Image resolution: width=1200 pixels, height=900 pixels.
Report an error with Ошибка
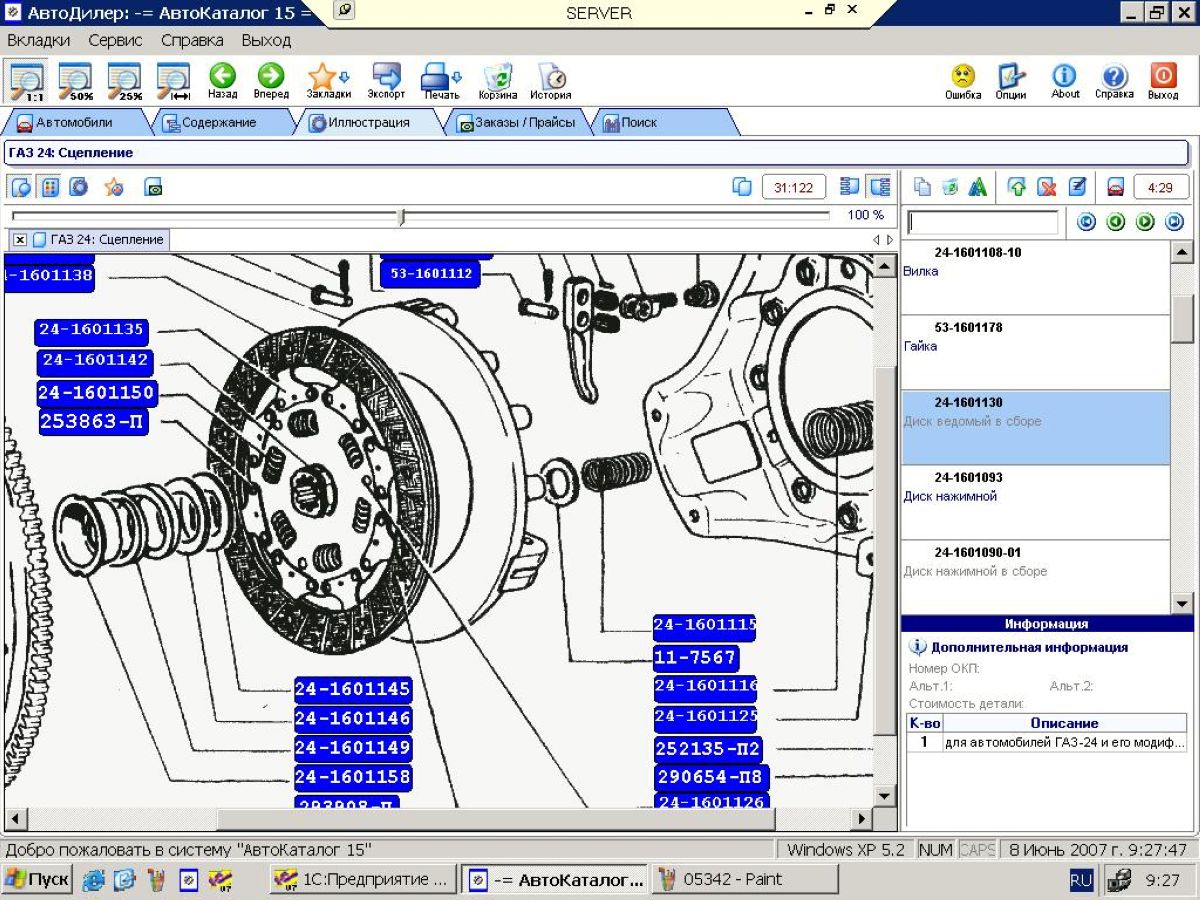pos(963,81)
